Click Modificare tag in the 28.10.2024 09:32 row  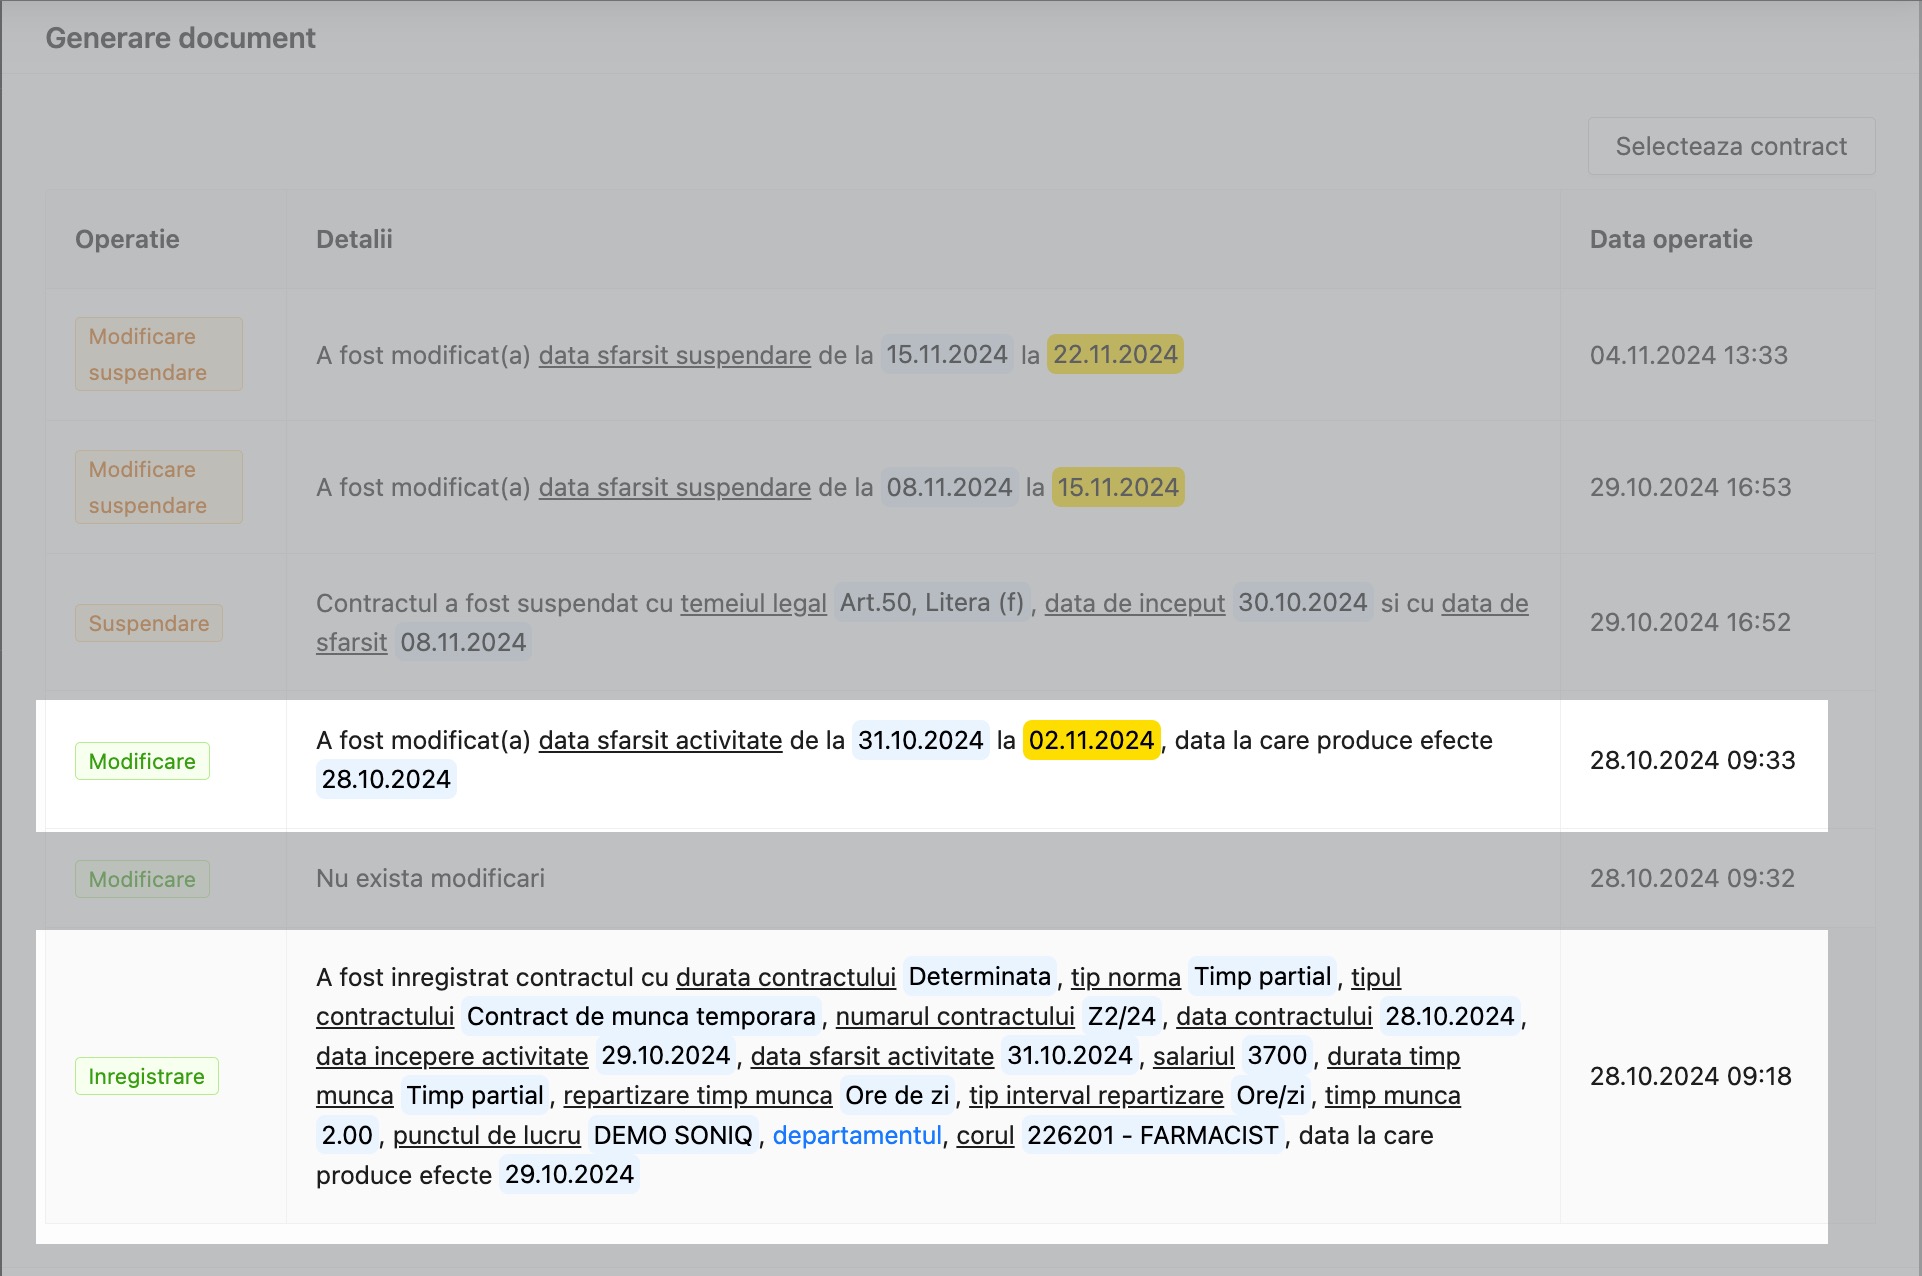[142, 879]
